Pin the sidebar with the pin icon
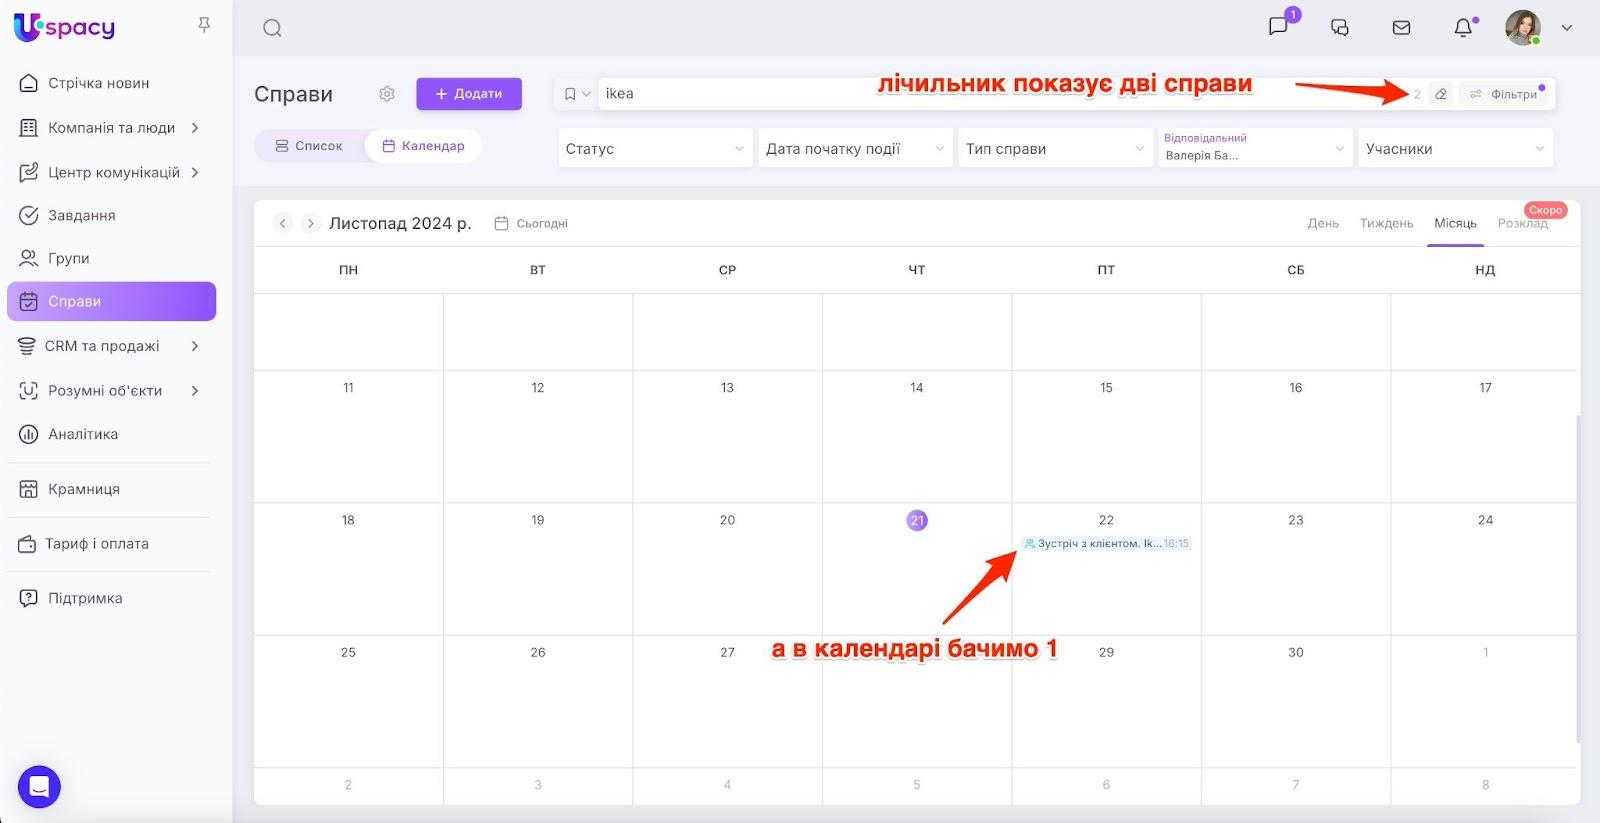The width and height of the screenshot is (1600, 823). click(204, 25)
